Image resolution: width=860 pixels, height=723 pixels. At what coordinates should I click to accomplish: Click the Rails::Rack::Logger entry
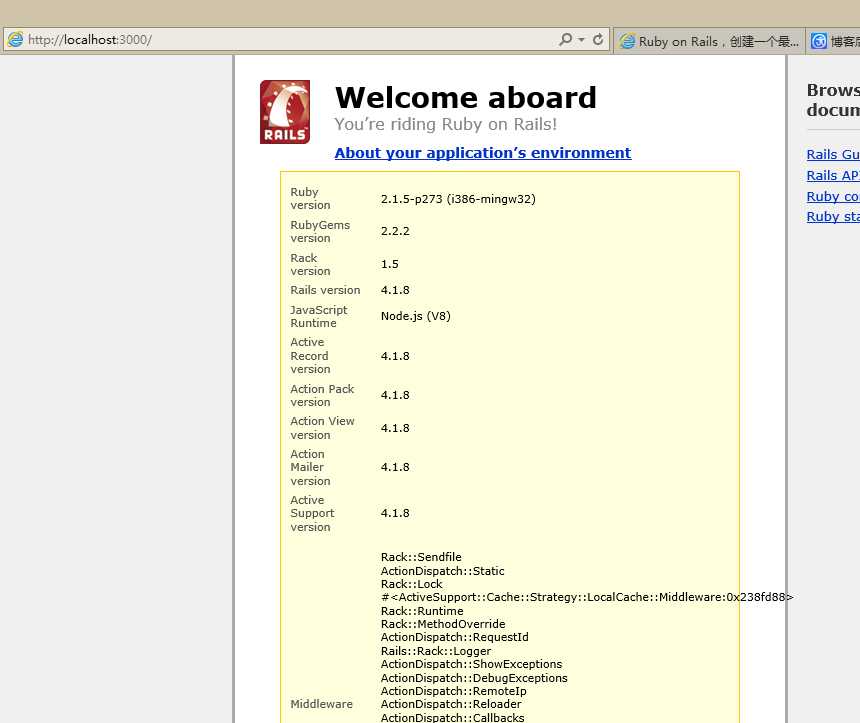[x=436, y=651]
